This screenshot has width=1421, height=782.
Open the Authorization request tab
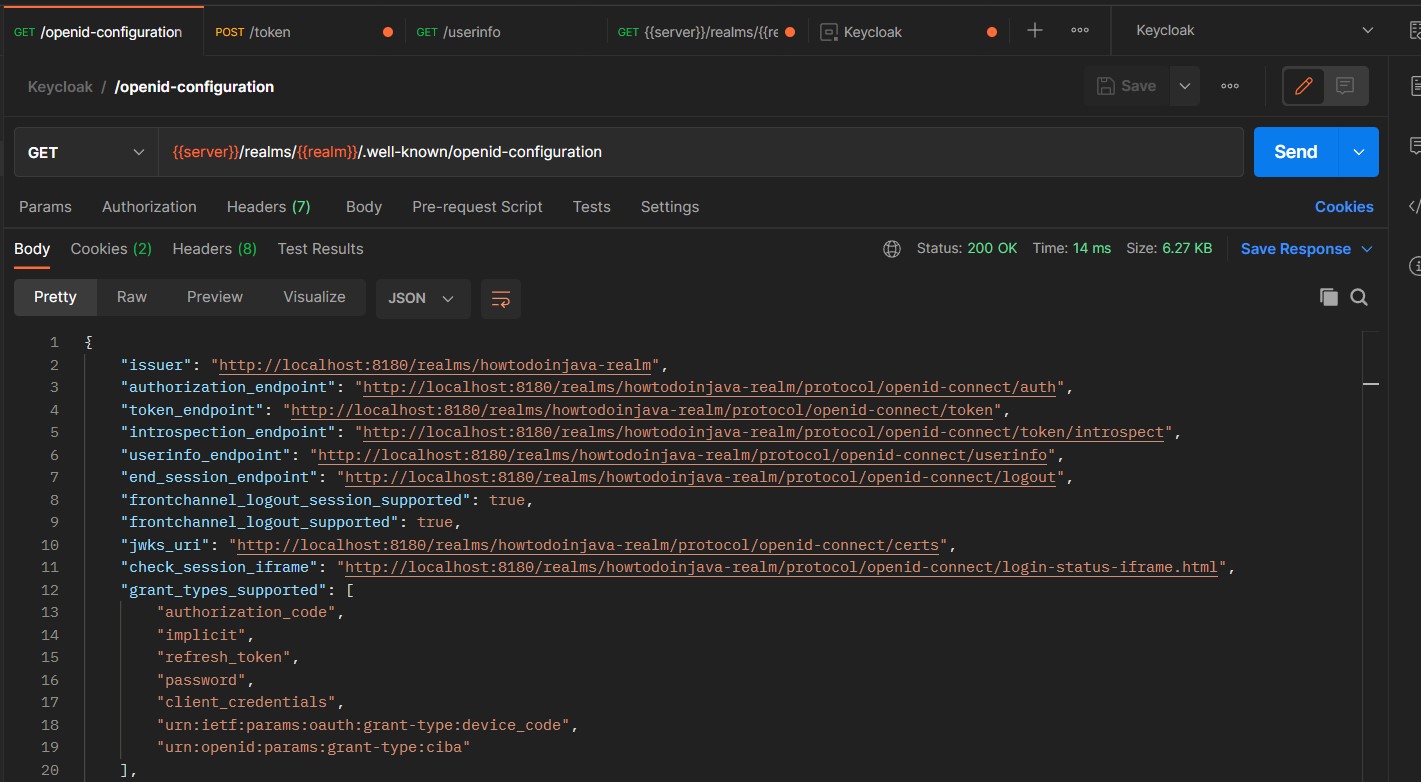(x=149, y=207)
